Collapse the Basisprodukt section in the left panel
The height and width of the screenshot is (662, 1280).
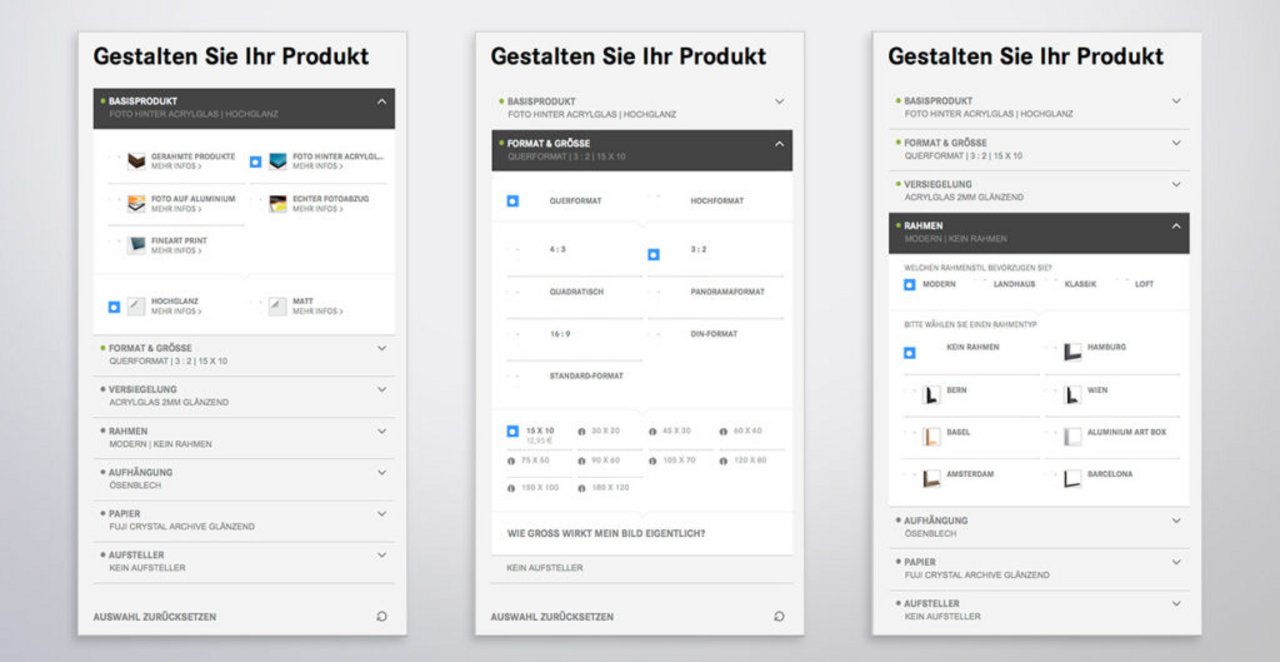381,101
